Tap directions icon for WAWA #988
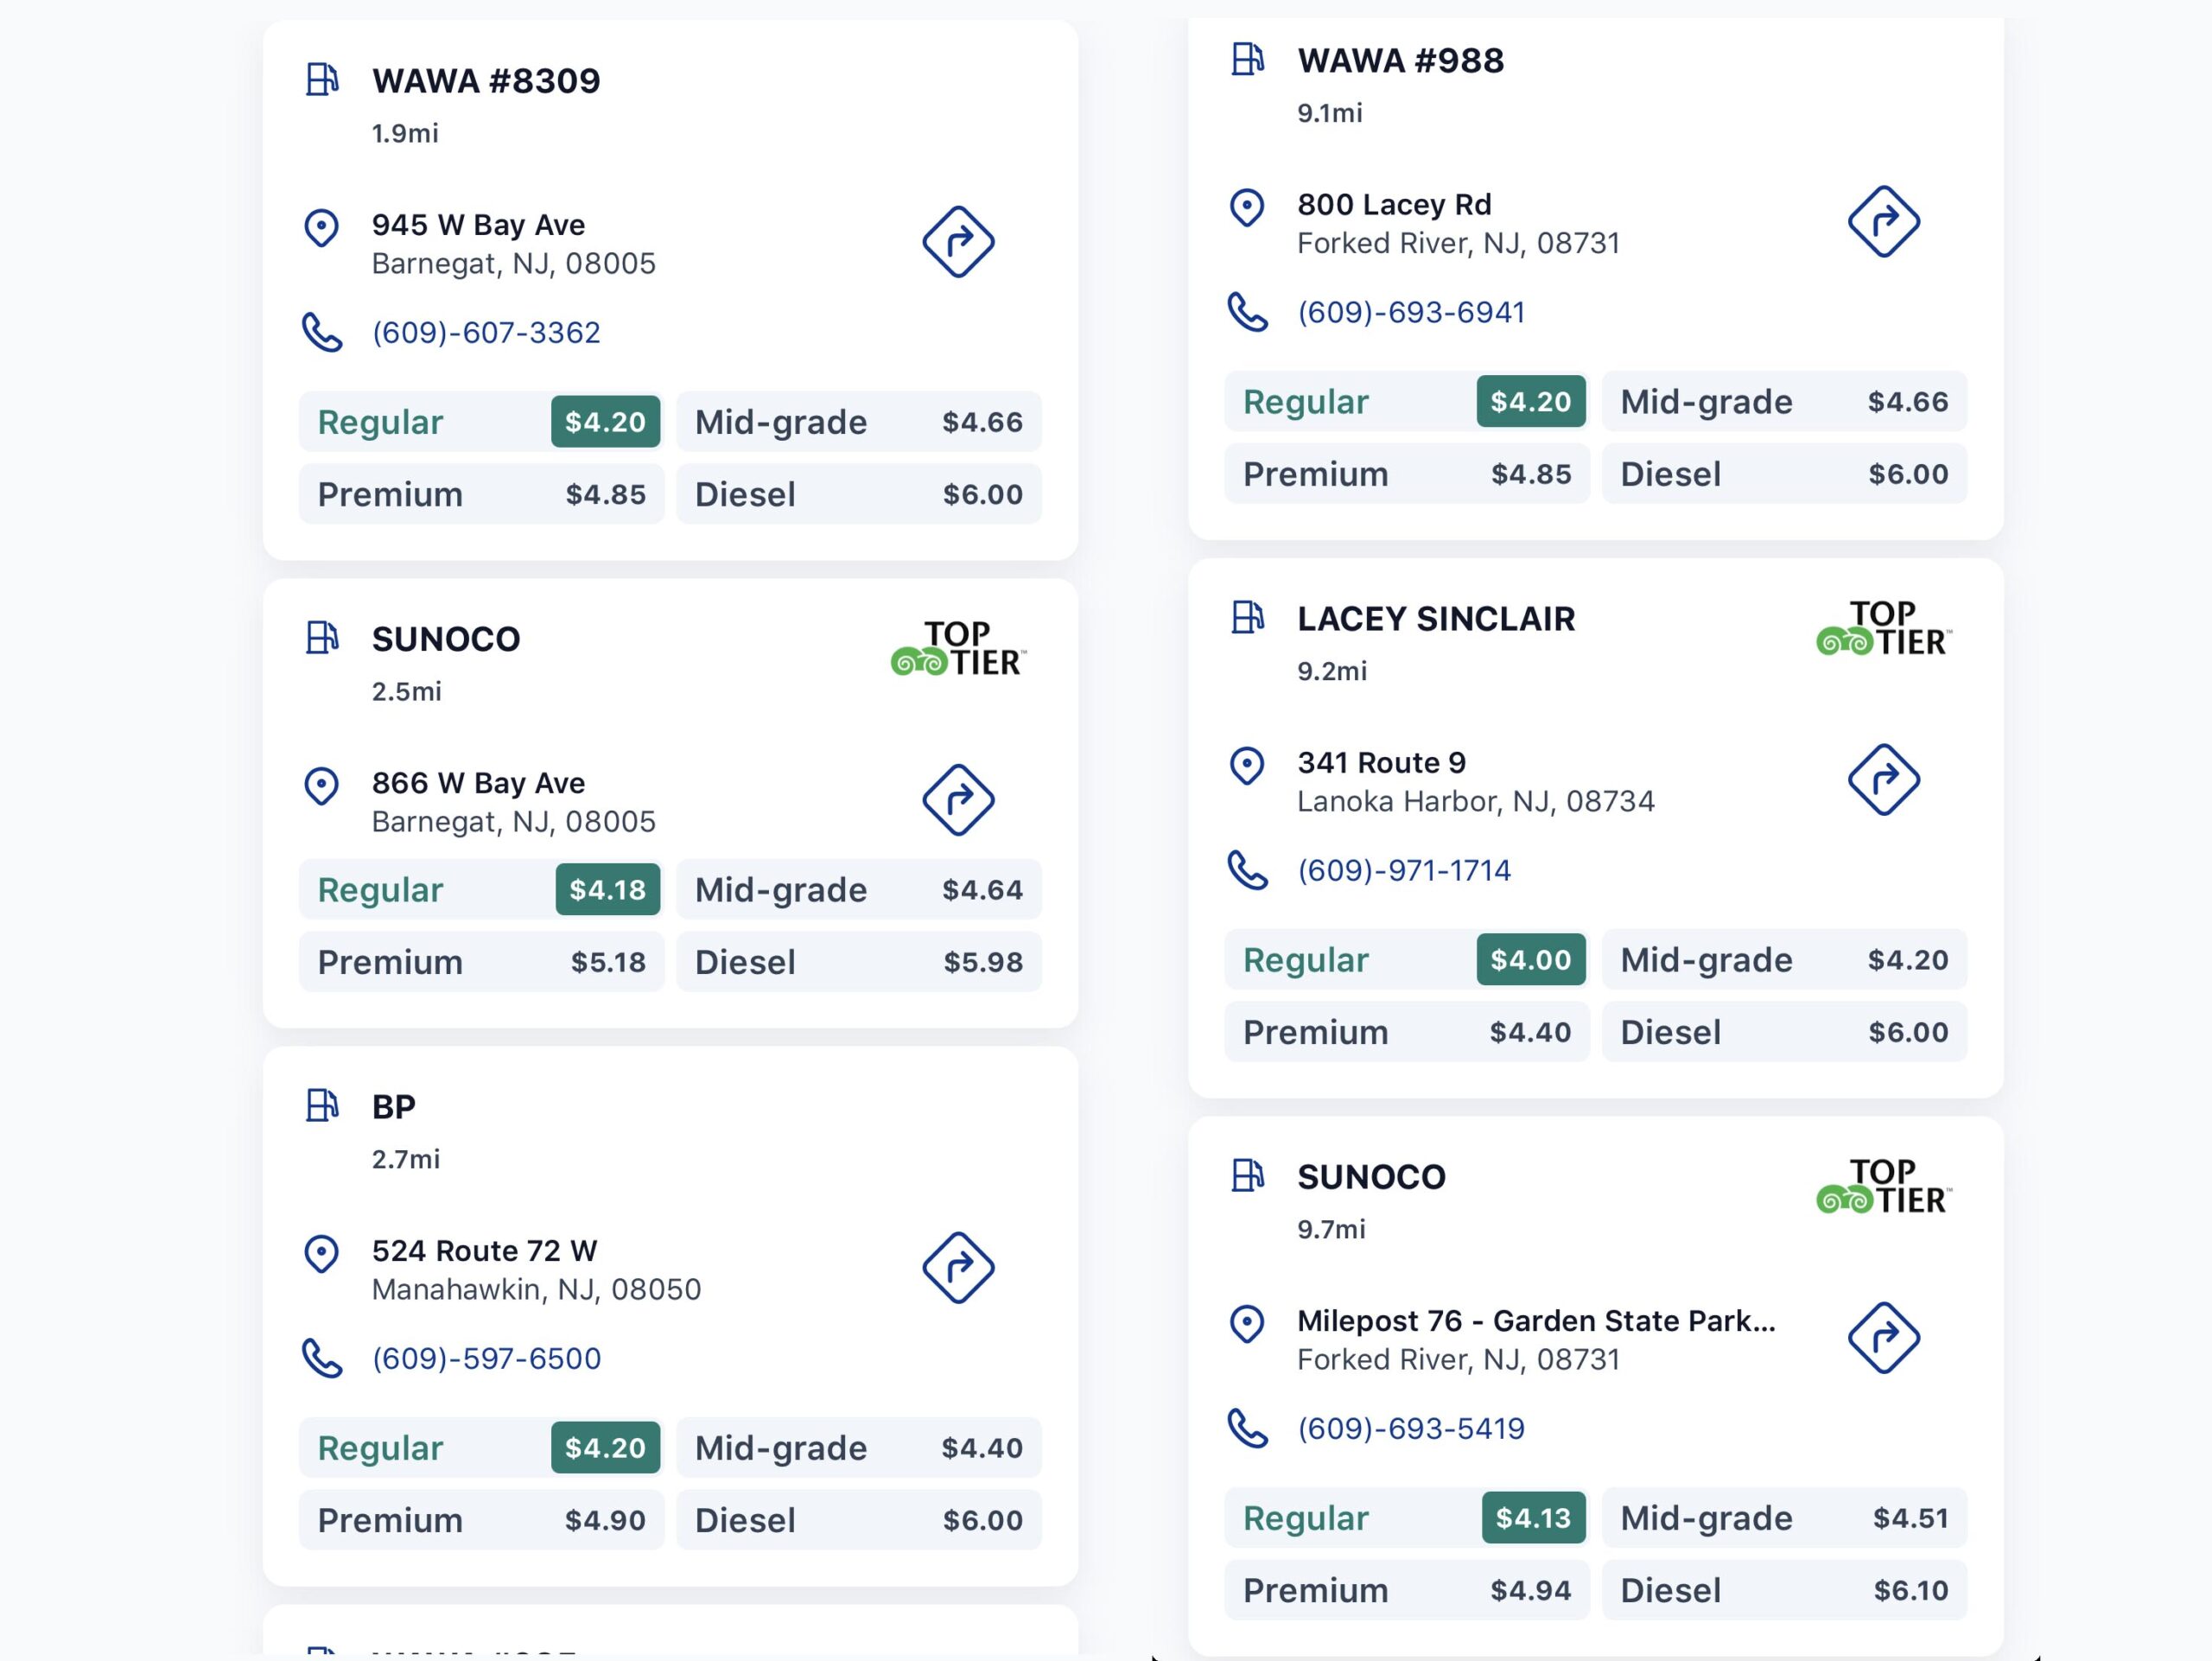2212x1661 pixels. click(1883, 222)
